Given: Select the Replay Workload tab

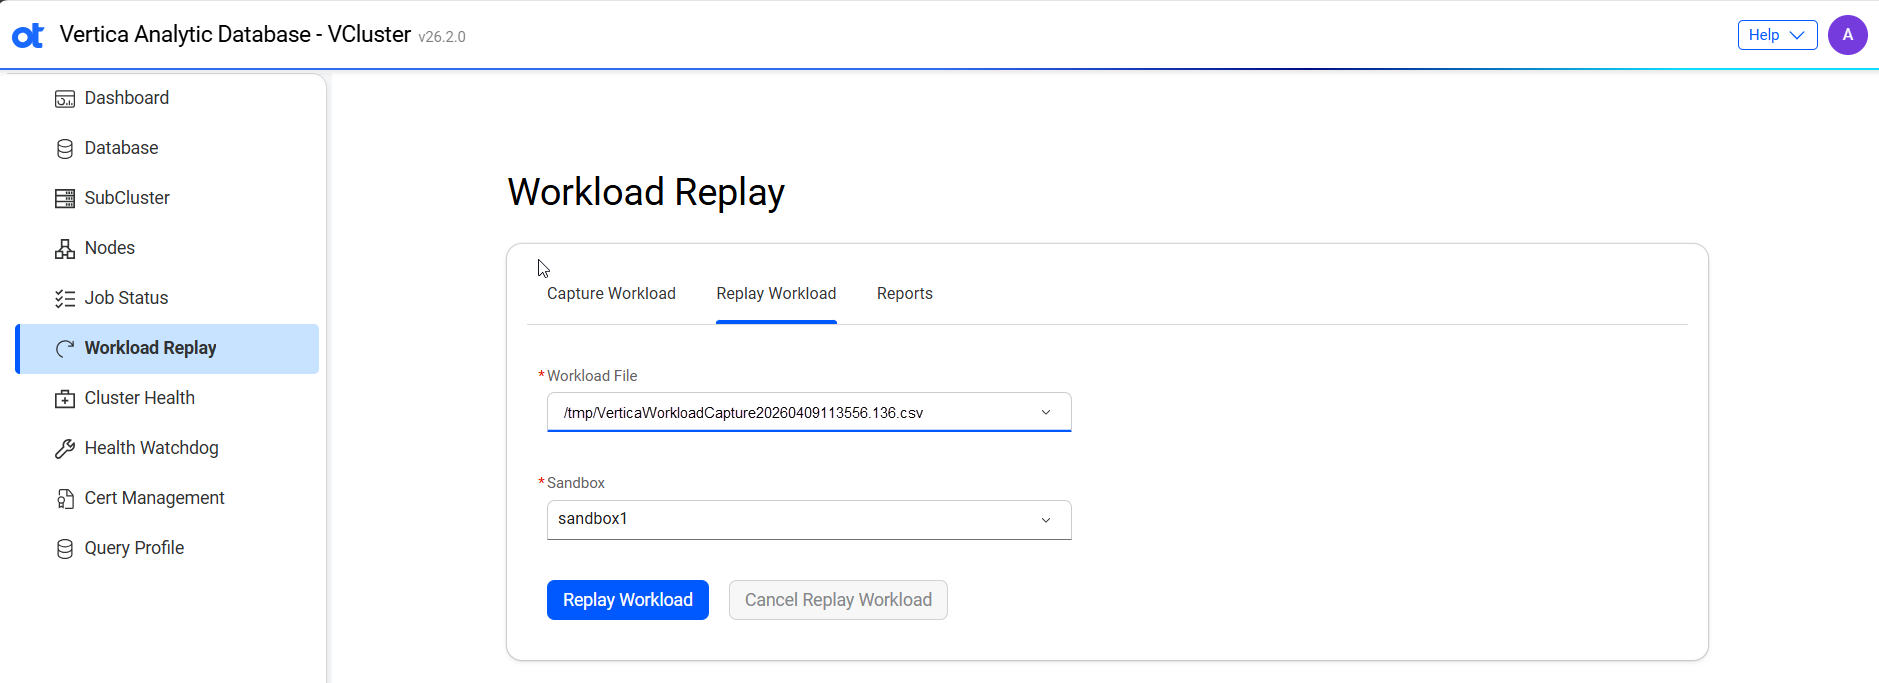Looking at the screenshot, I should [776, 293].
